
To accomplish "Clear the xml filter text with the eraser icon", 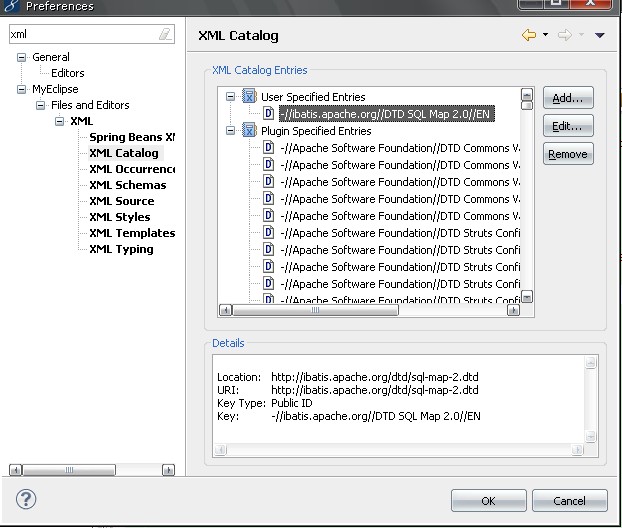I will 165,34.
